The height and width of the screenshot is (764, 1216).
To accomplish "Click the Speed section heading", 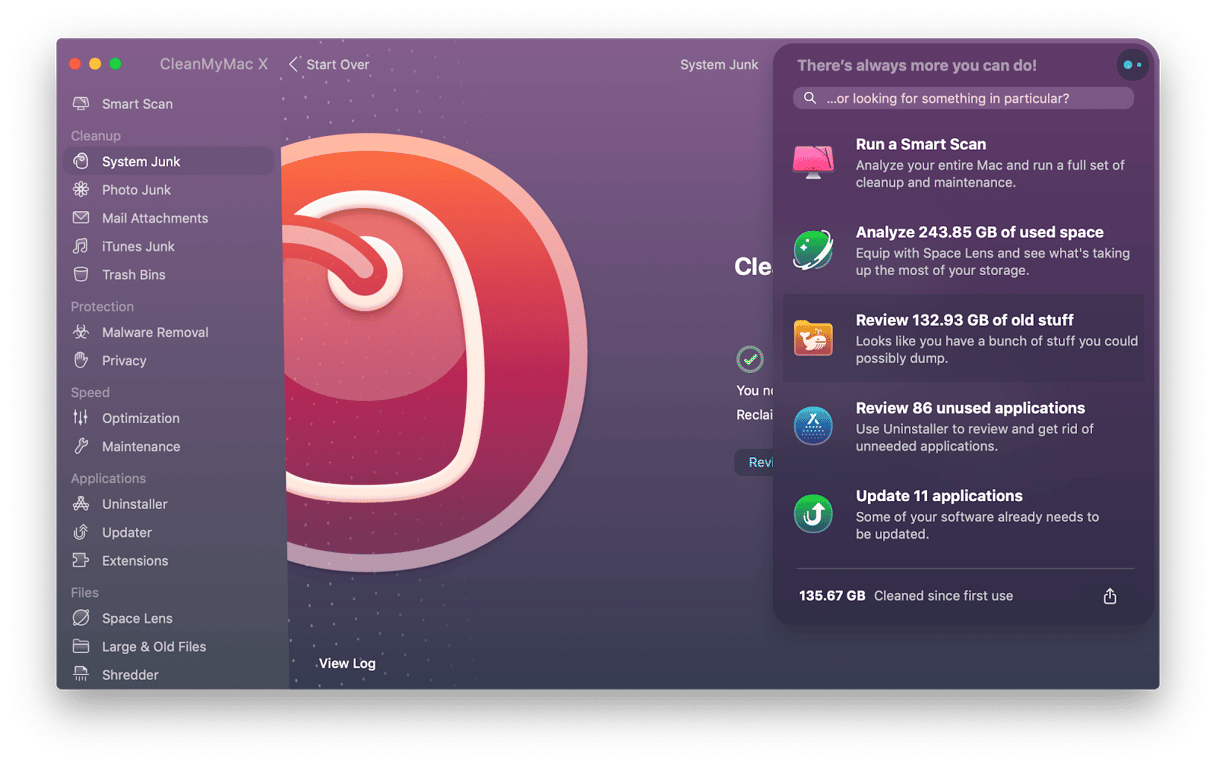I will point(90,392).
